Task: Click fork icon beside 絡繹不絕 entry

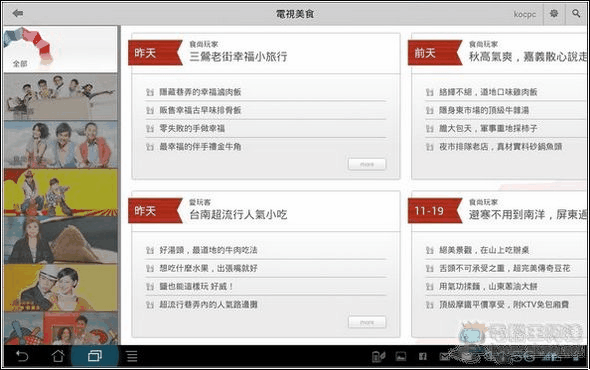Action: 430,92
